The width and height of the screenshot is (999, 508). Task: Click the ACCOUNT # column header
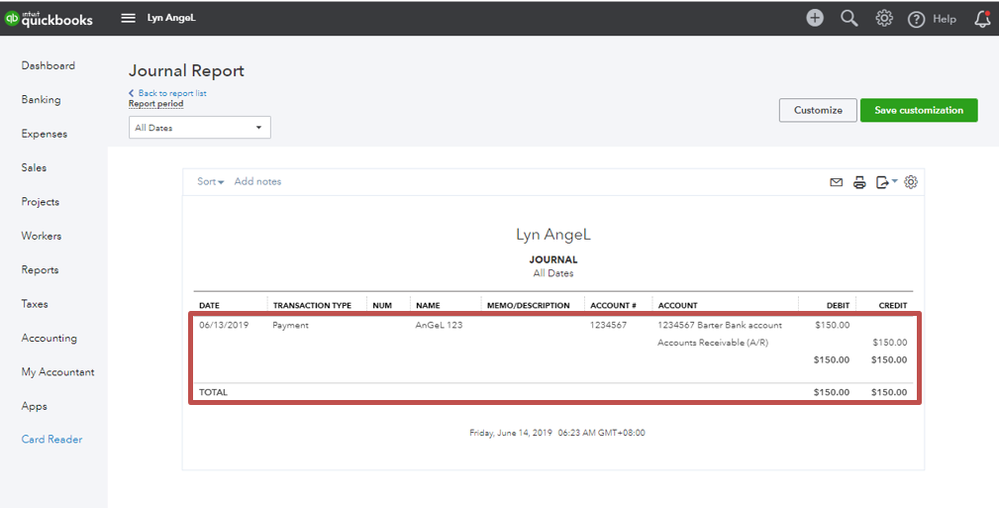(613, 305)
